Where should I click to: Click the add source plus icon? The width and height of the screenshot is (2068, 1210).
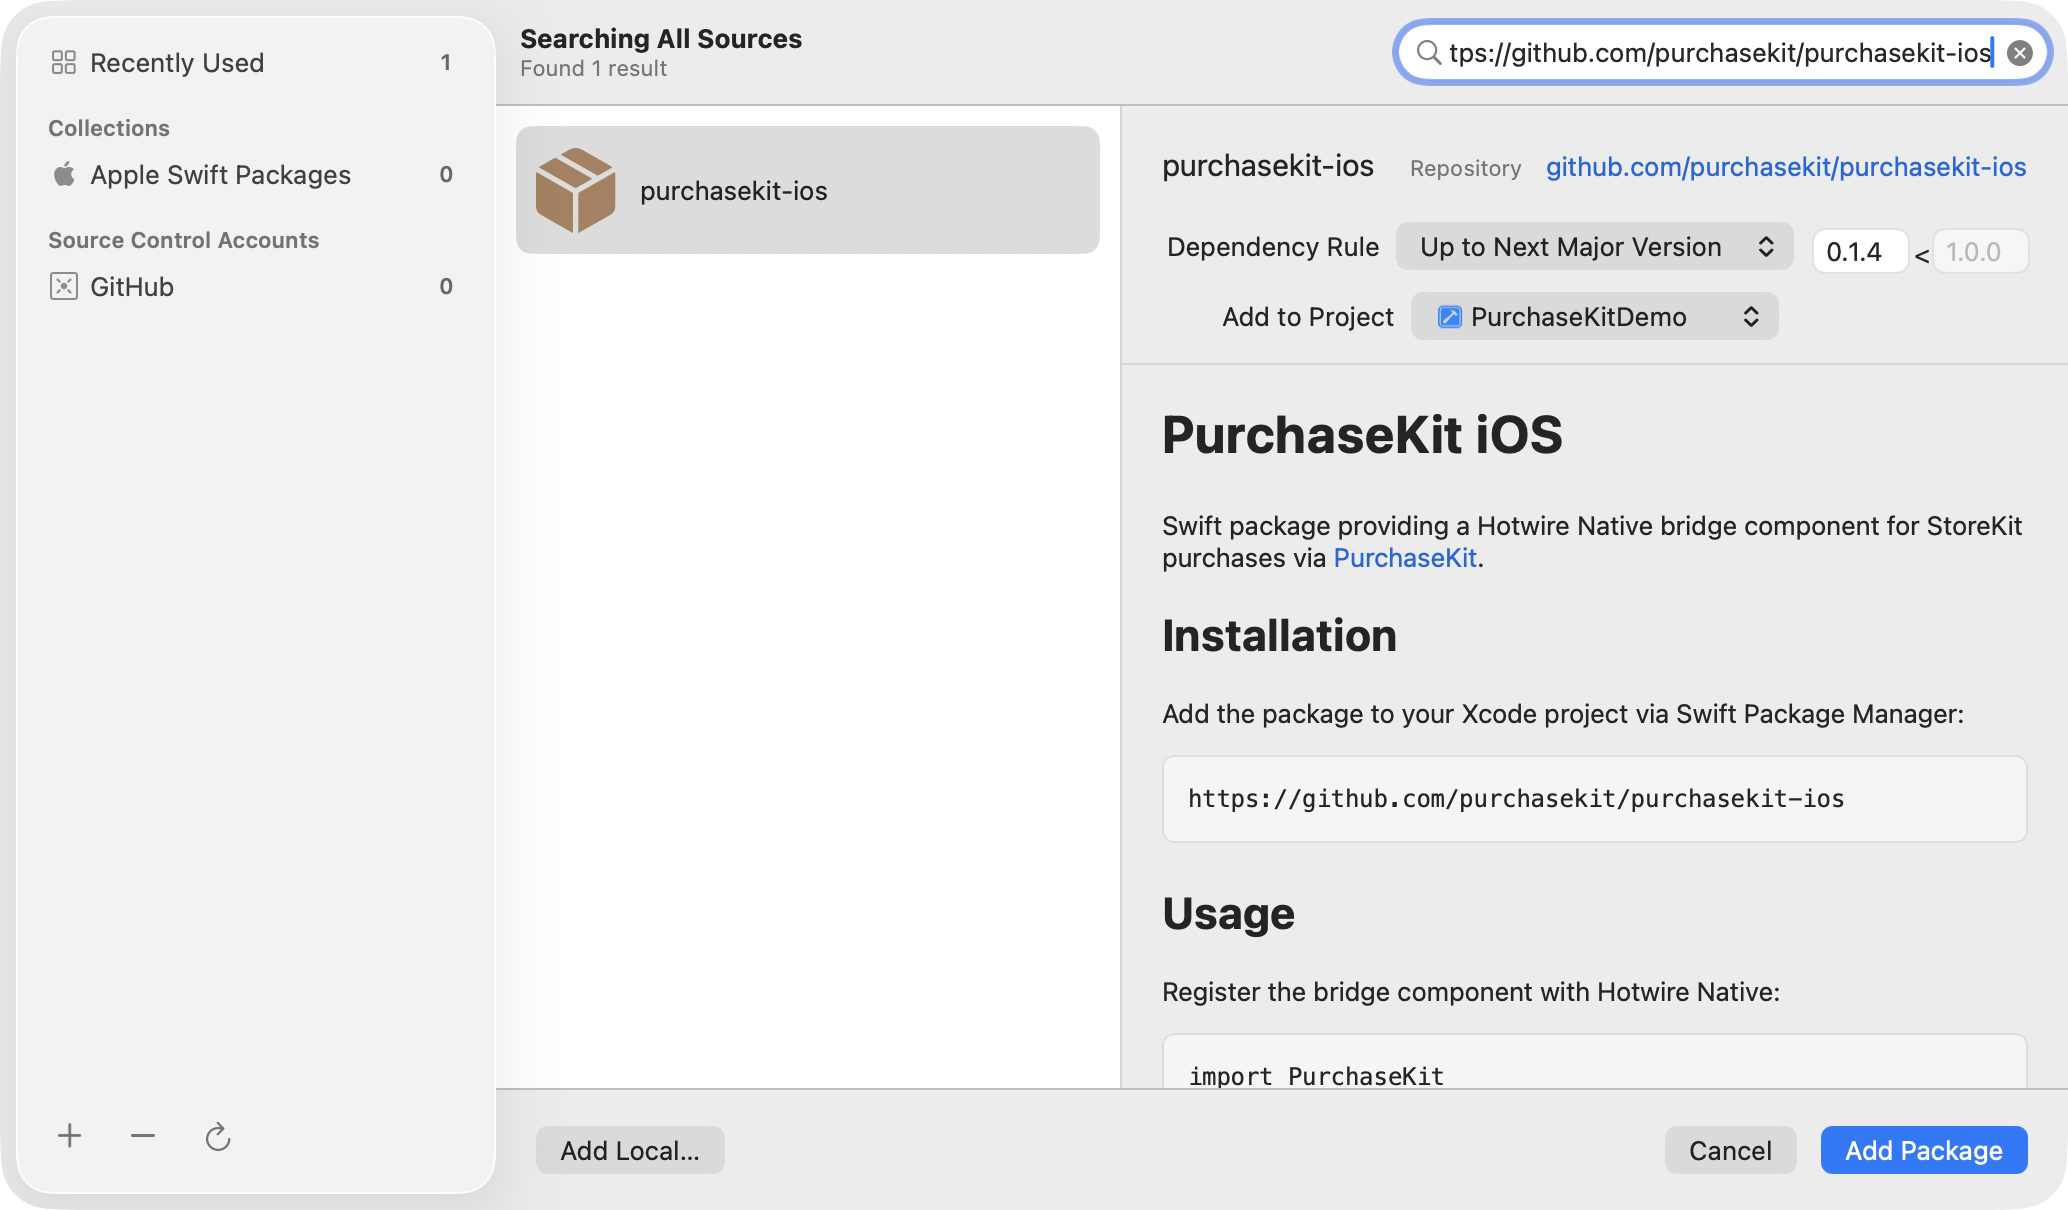[69, 1136]
